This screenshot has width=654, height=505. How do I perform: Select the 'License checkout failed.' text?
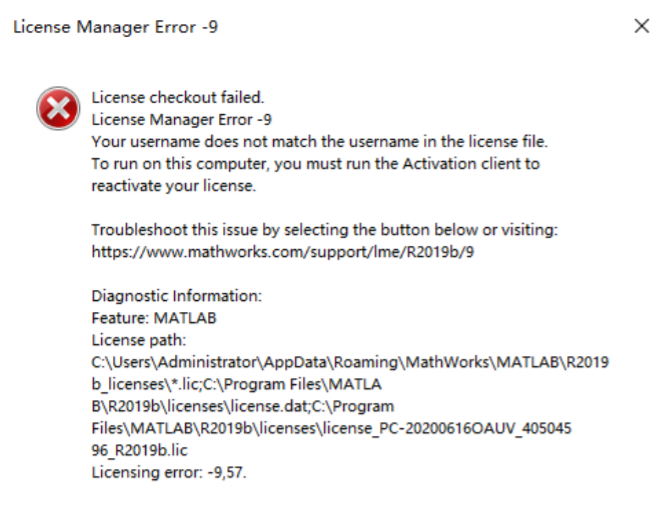pos(177,97)
